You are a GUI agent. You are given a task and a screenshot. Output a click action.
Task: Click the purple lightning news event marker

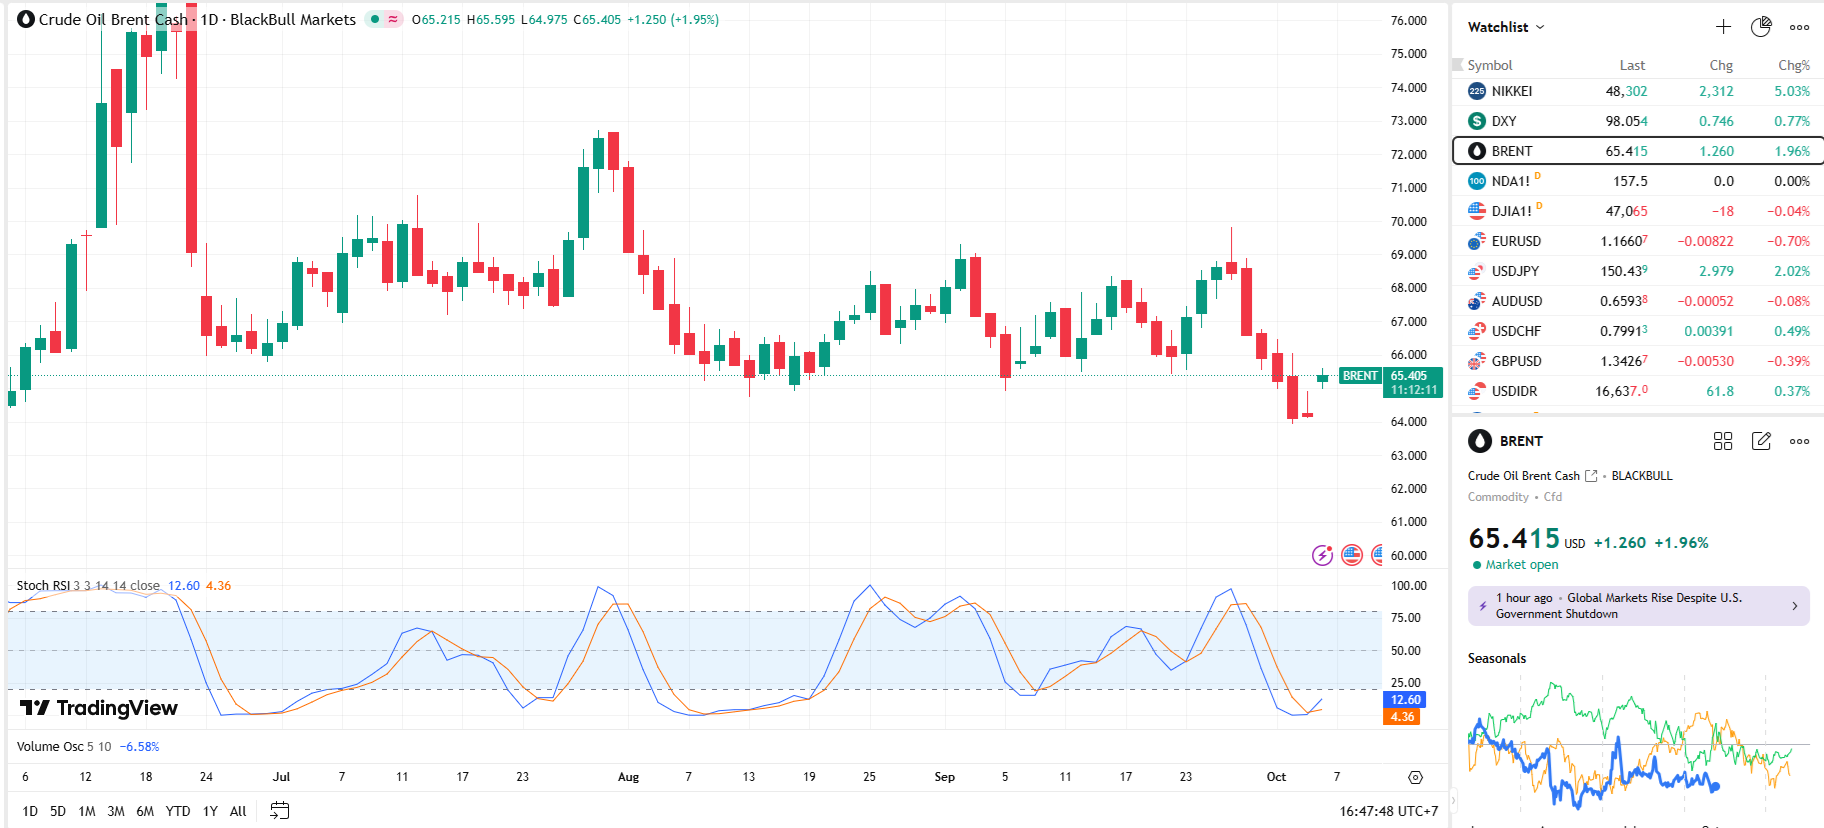click(x=1322, y=555)
